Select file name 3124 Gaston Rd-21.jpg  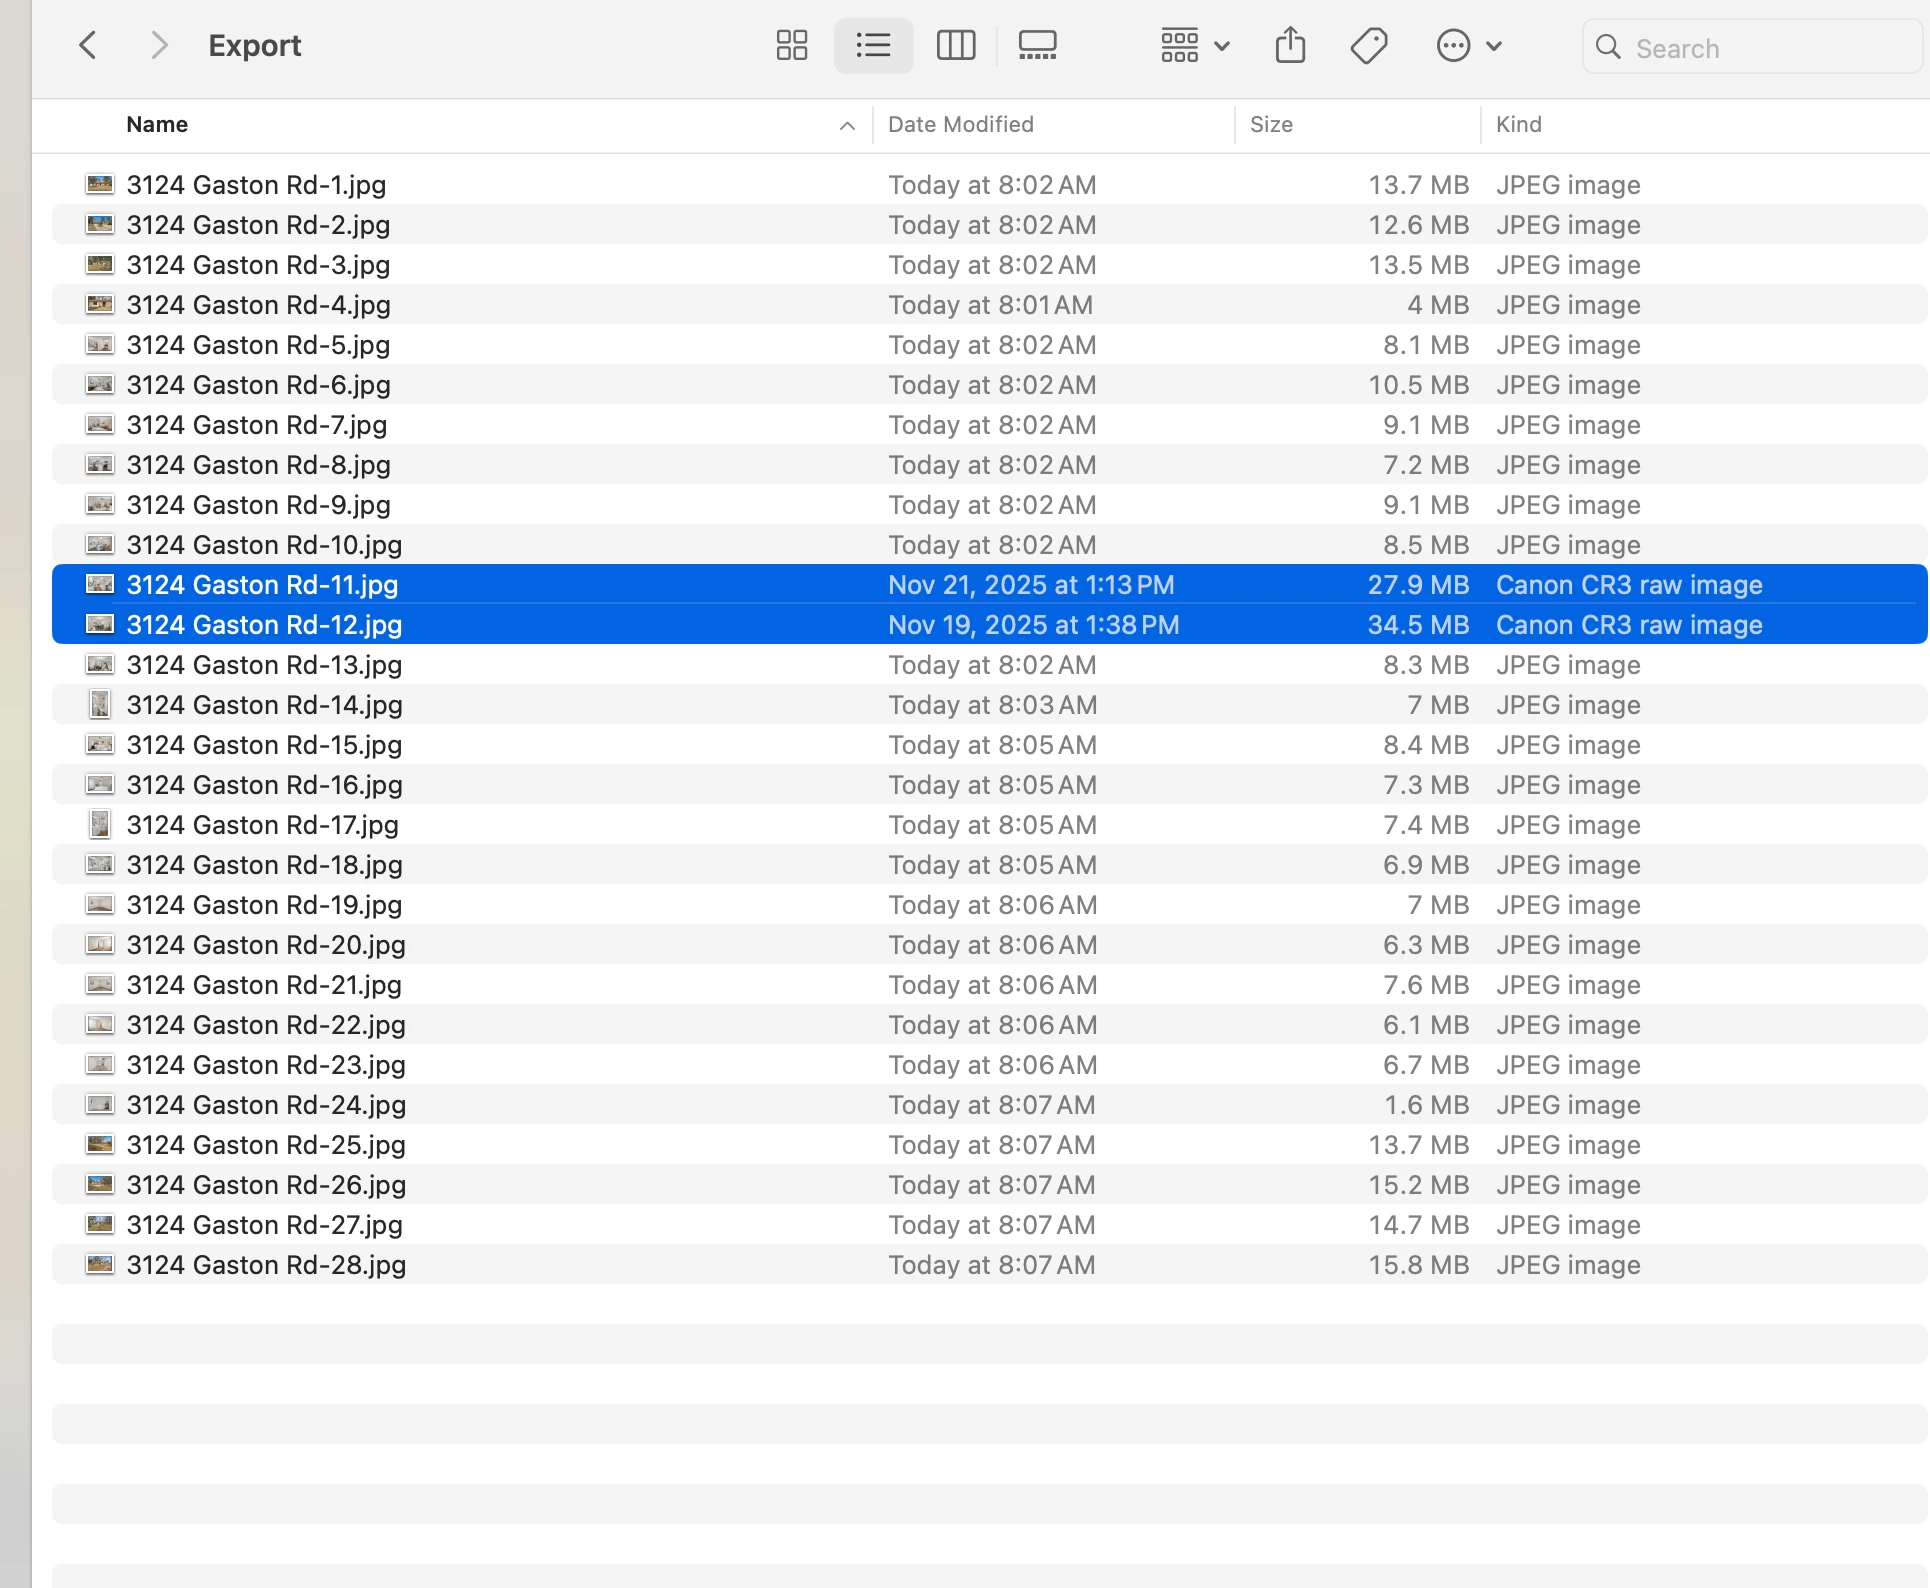[x=264, y=985]
